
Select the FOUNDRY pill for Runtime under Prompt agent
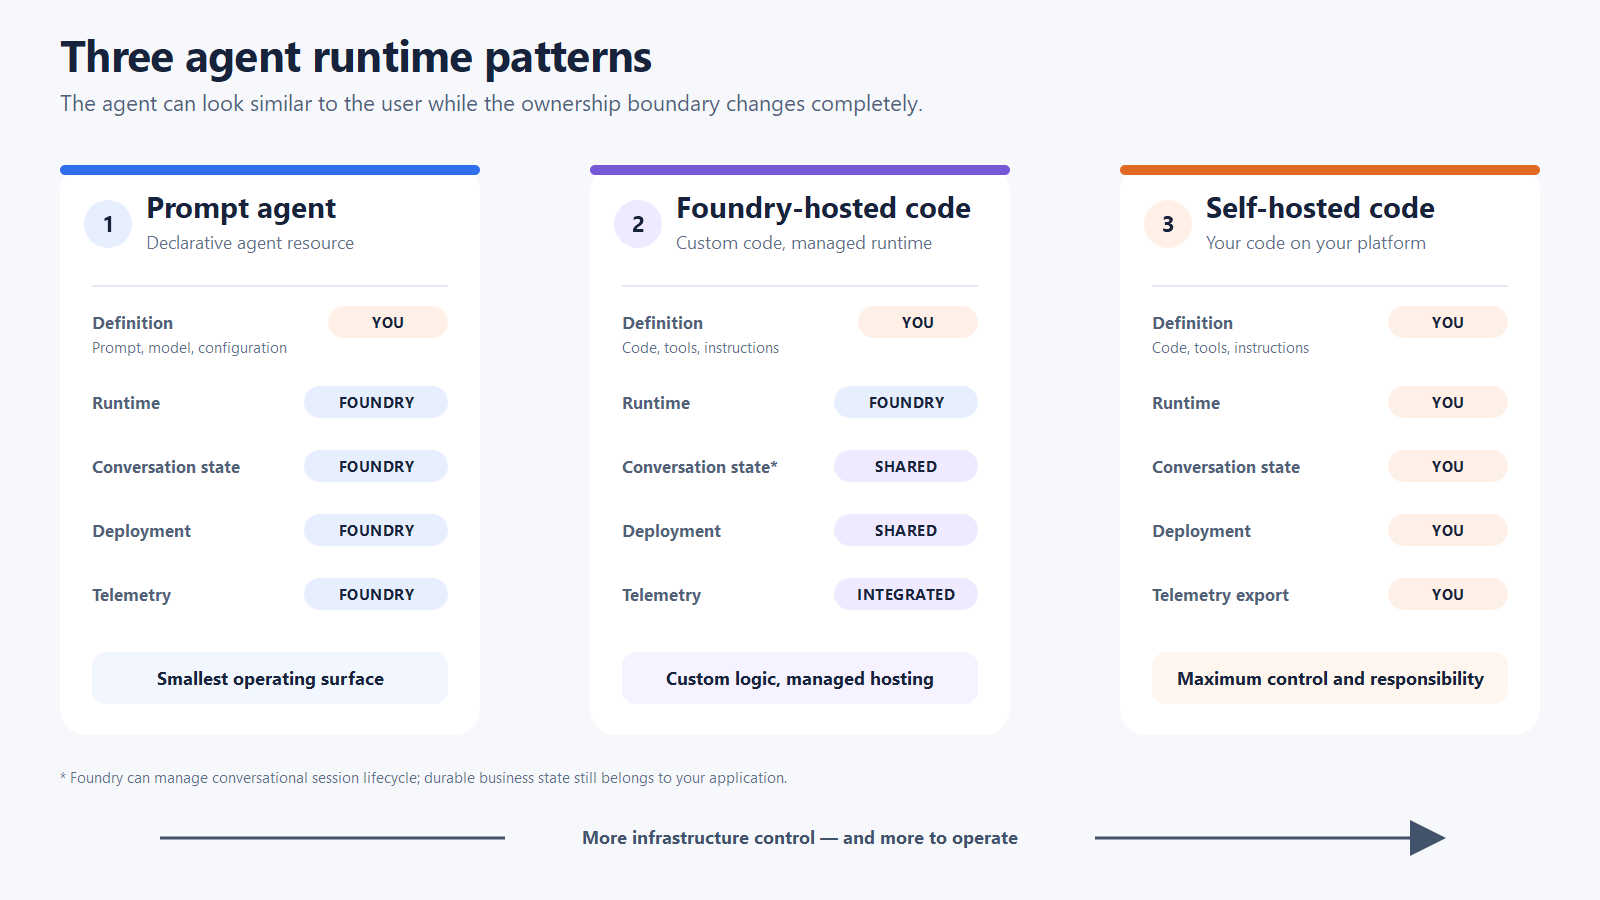pos(376,402)
